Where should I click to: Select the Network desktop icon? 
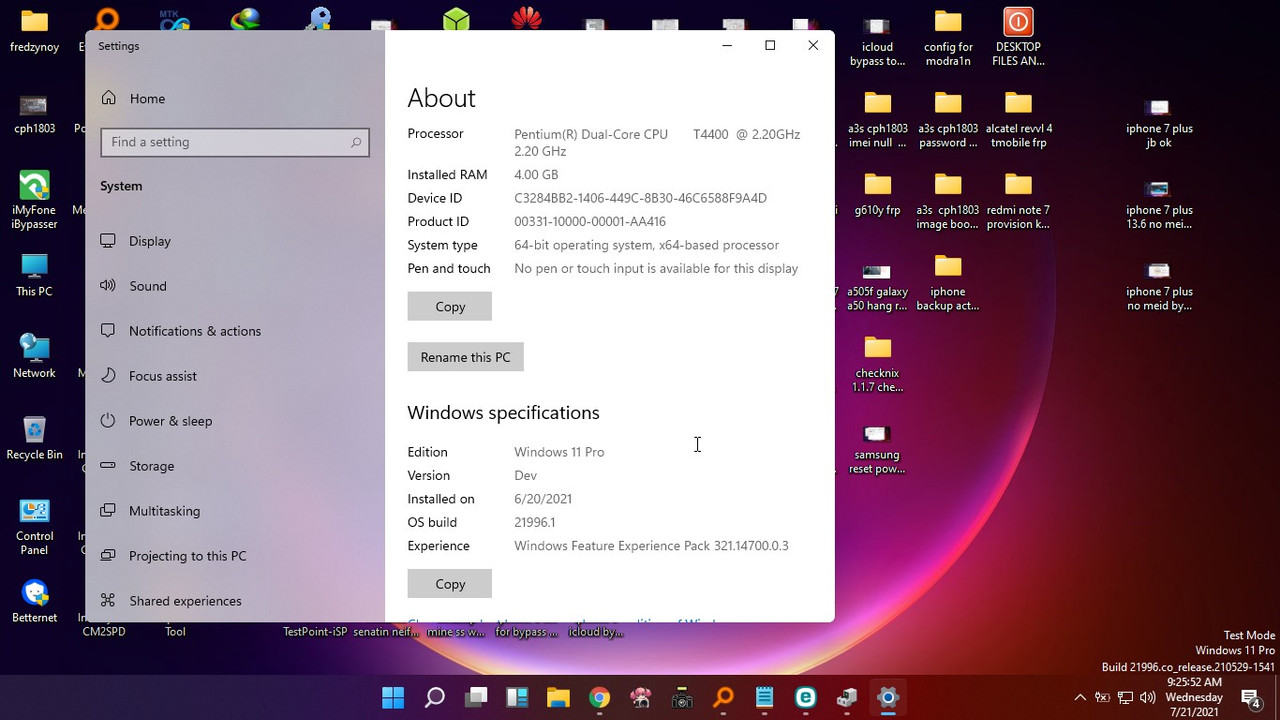click(x=34, y=356)
